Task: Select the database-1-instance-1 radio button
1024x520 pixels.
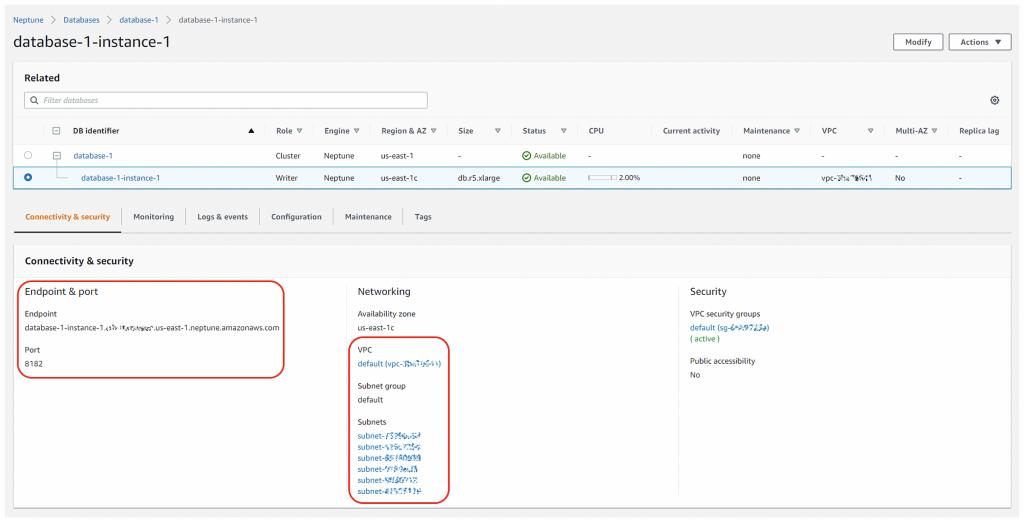Action: (28, 178)
